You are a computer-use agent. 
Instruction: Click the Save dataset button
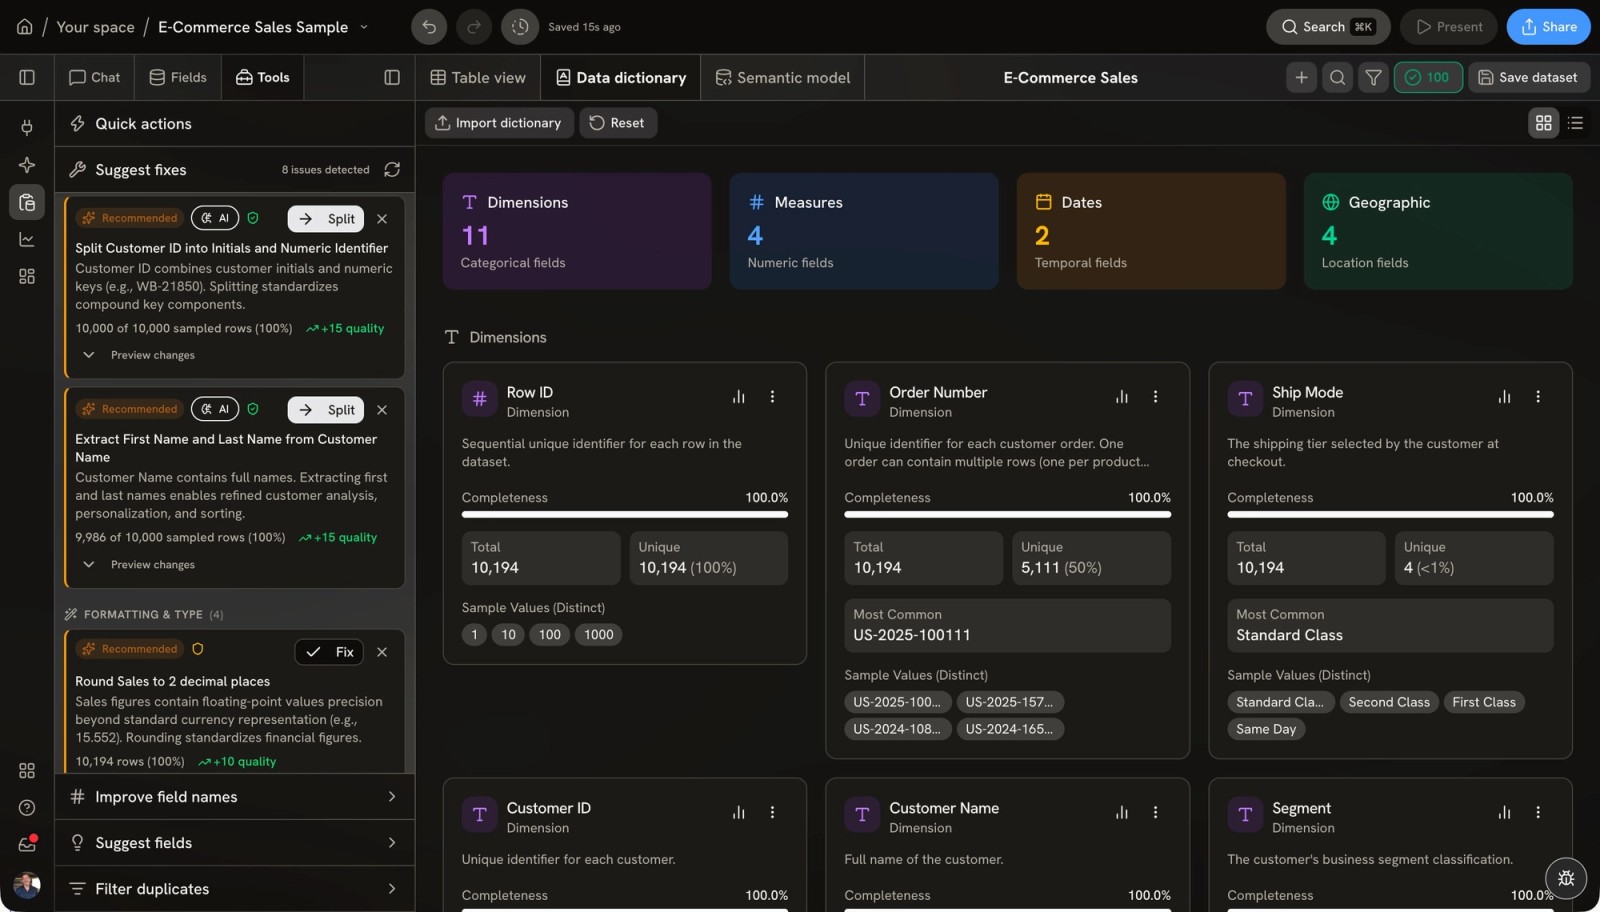(1528, 77)
